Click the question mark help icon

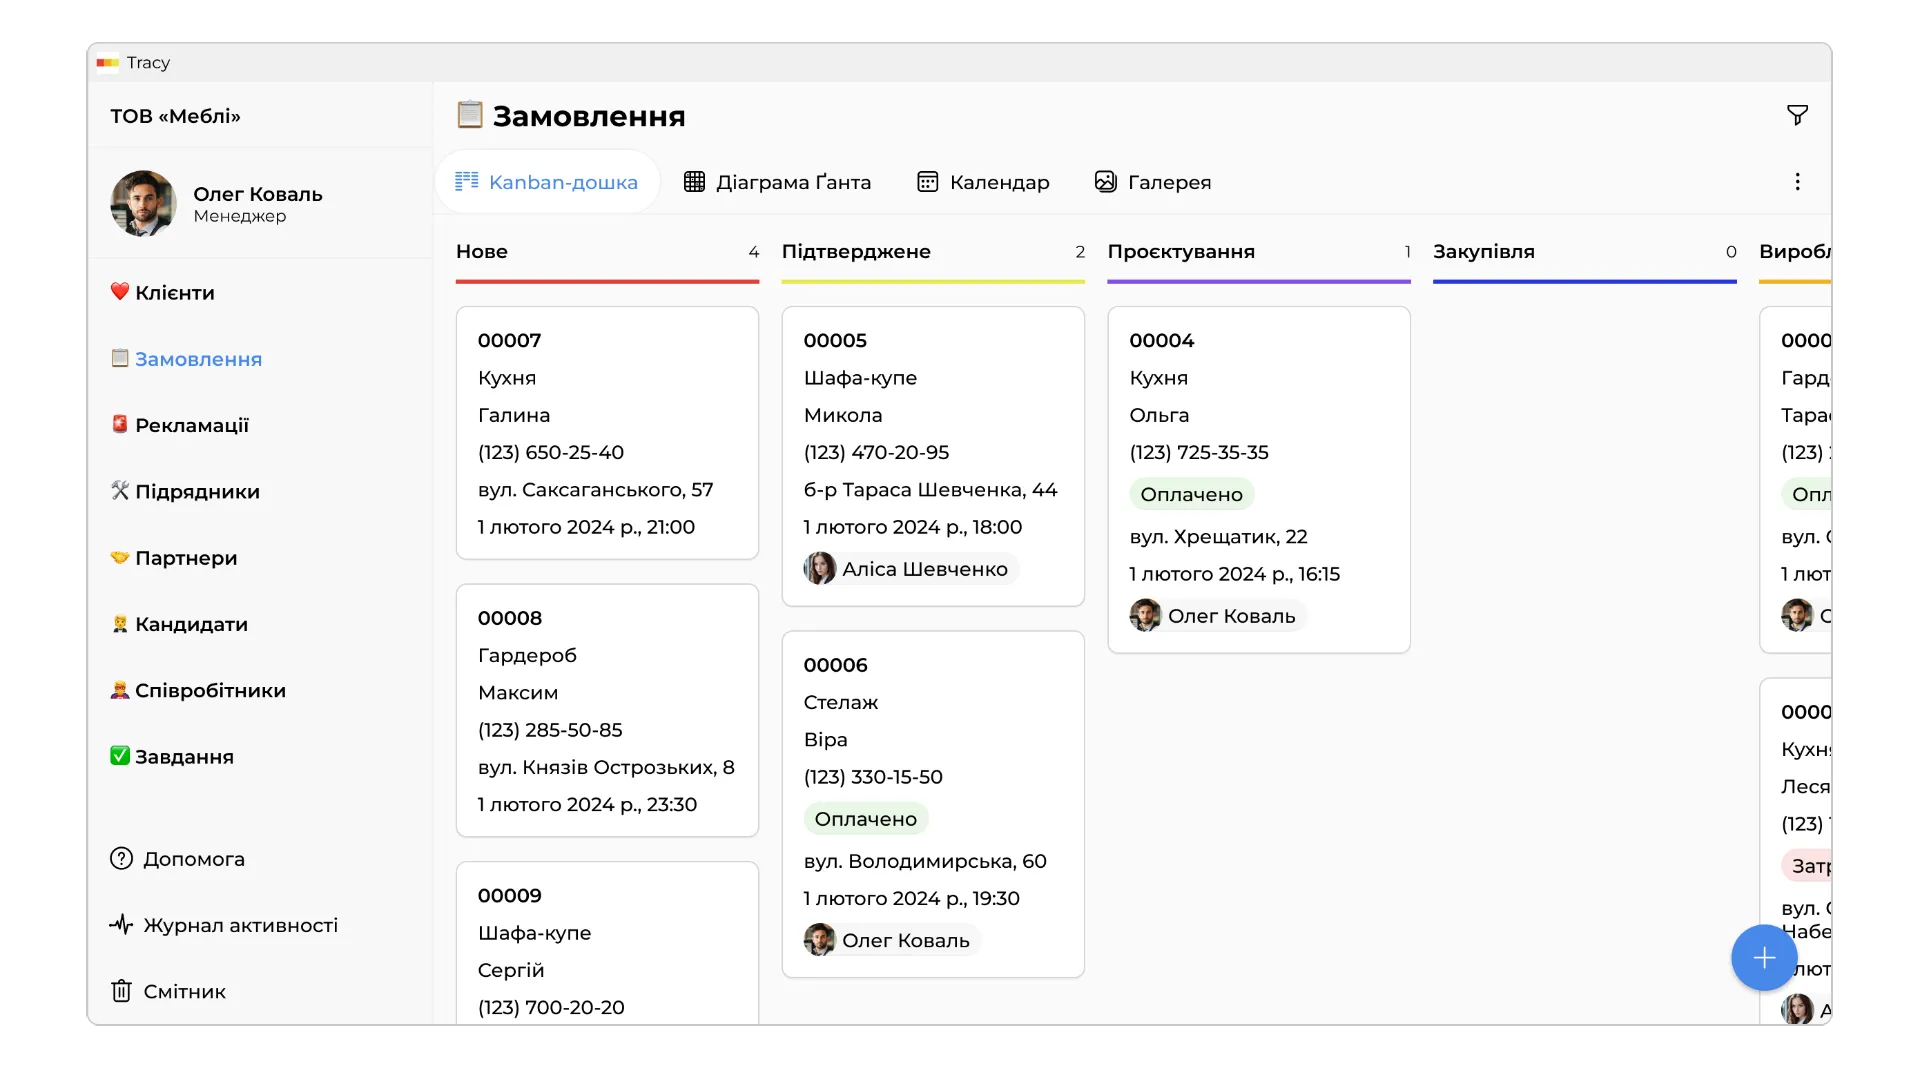[121, 859]
